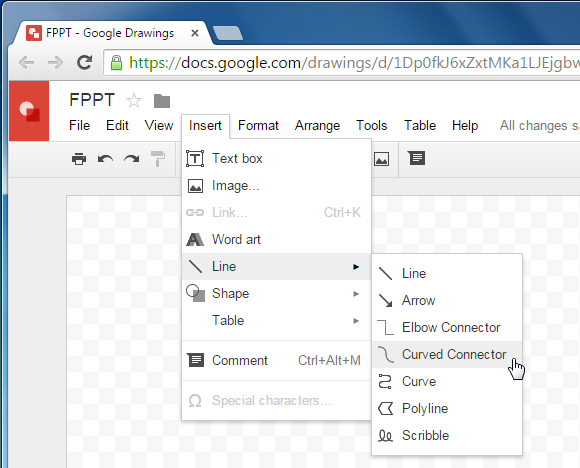Expand the Line submenu arrow
This screenshot has width=580, height=468.
point(356,266)
